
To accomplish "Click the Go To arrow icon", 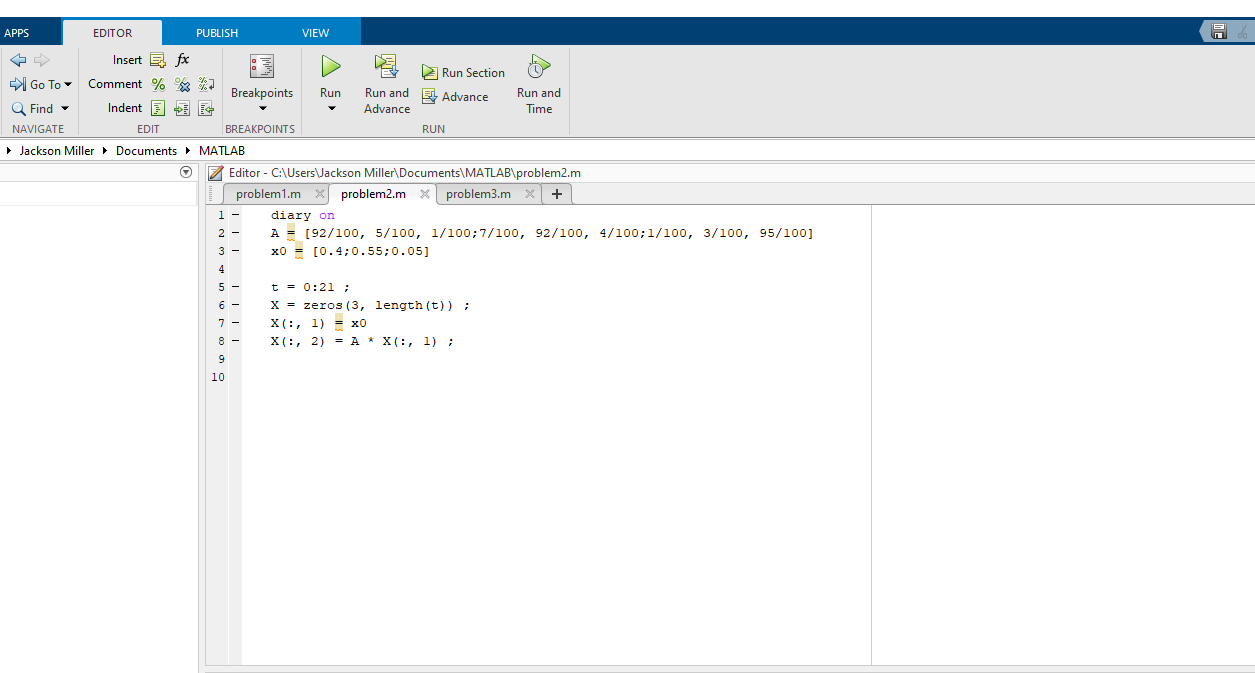I will click(x=18, y=85).
